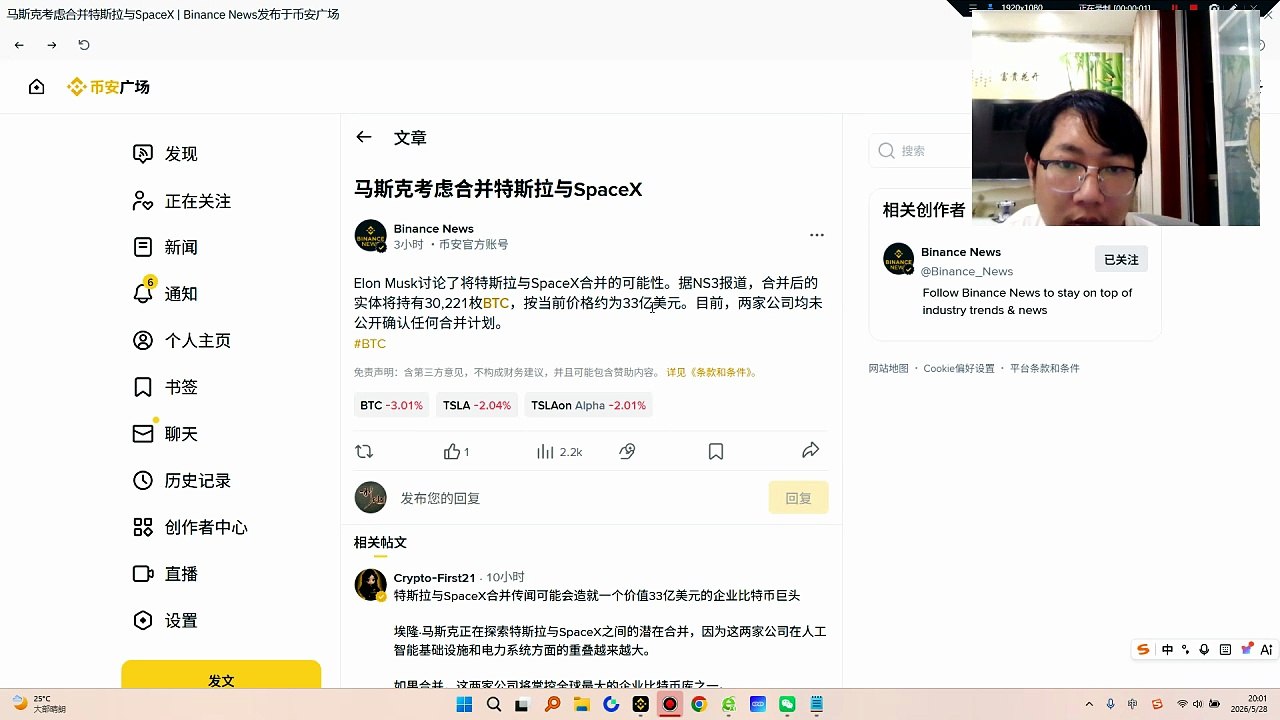Click the BTC link in the article text
Image resolution: width=1280 pixels, height=720 pixels.
pos(496,303)
